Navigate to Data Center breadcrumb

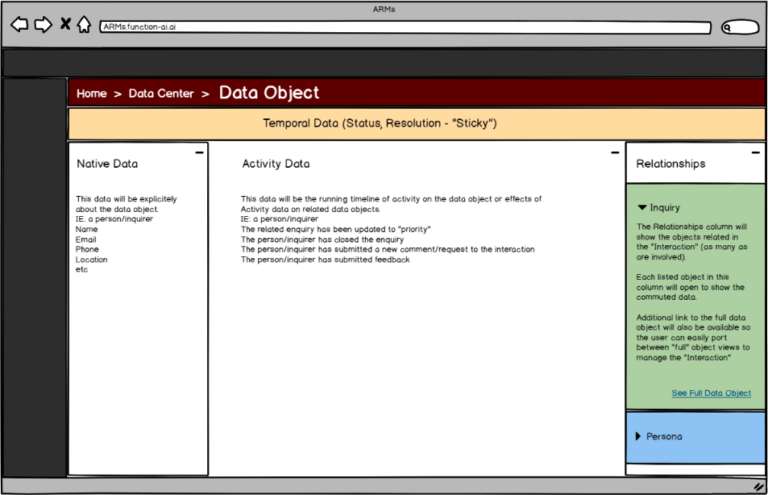[x=161, y=94]
